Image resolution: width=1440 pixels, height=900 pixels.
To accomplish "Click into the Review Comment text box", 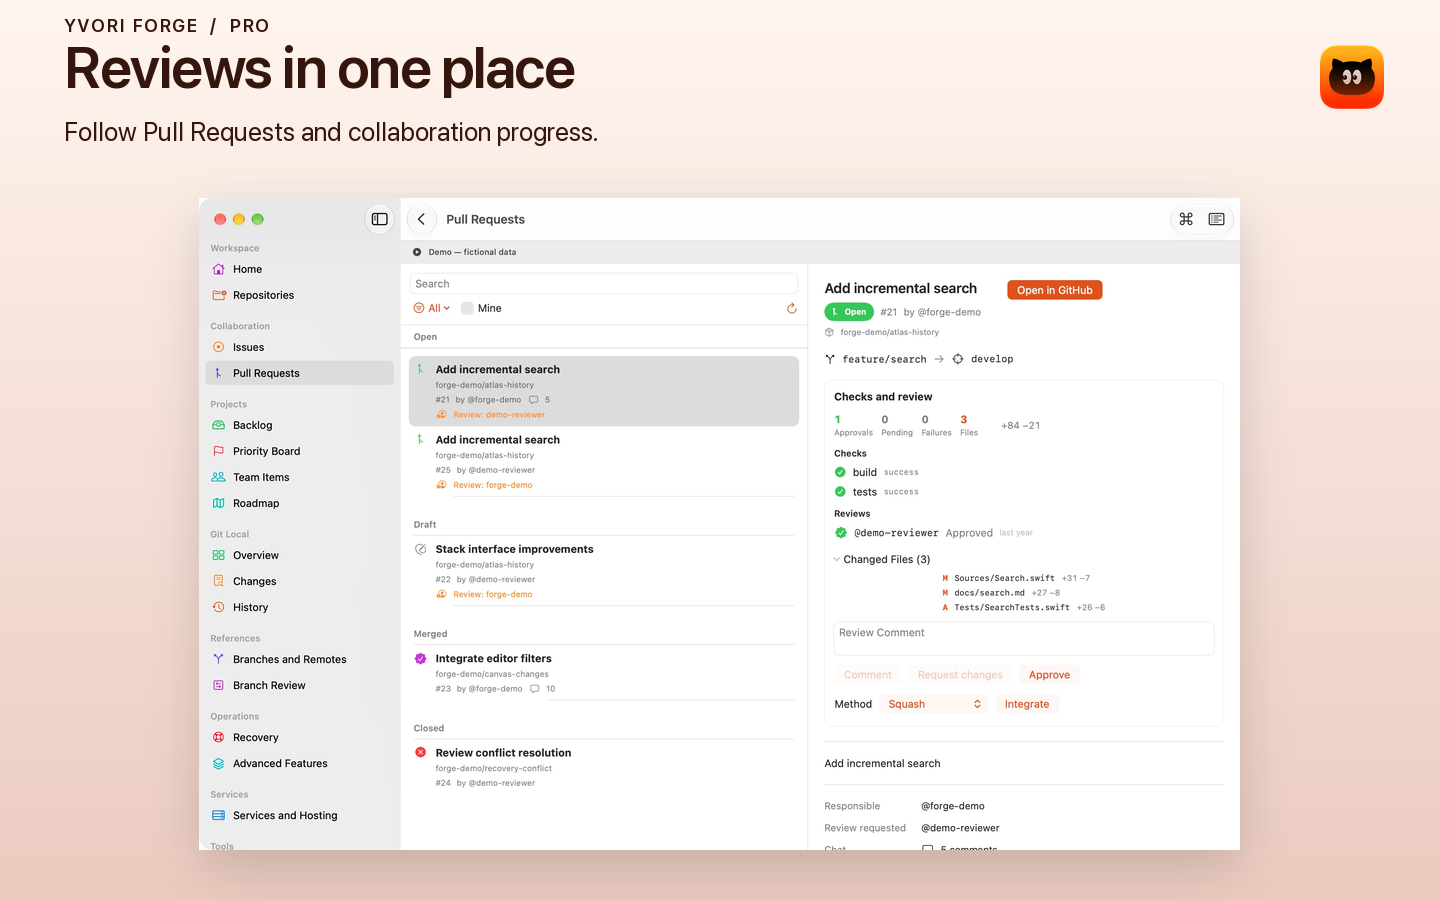I will (x=1024, y=638).
